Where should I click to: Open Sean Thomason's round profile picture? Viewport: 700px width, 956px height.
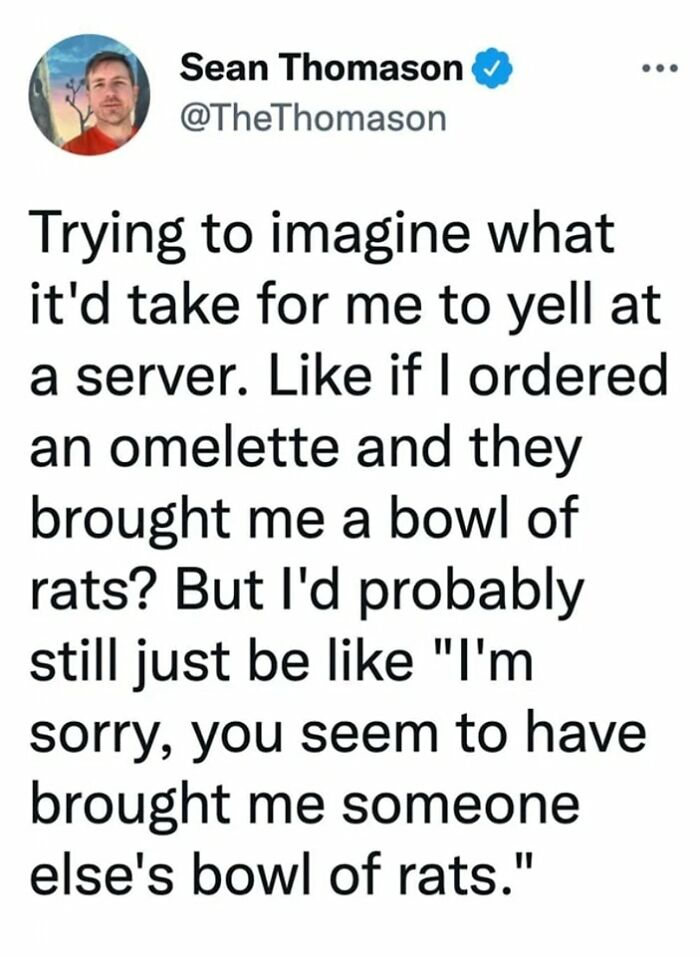tap(91, 95)
